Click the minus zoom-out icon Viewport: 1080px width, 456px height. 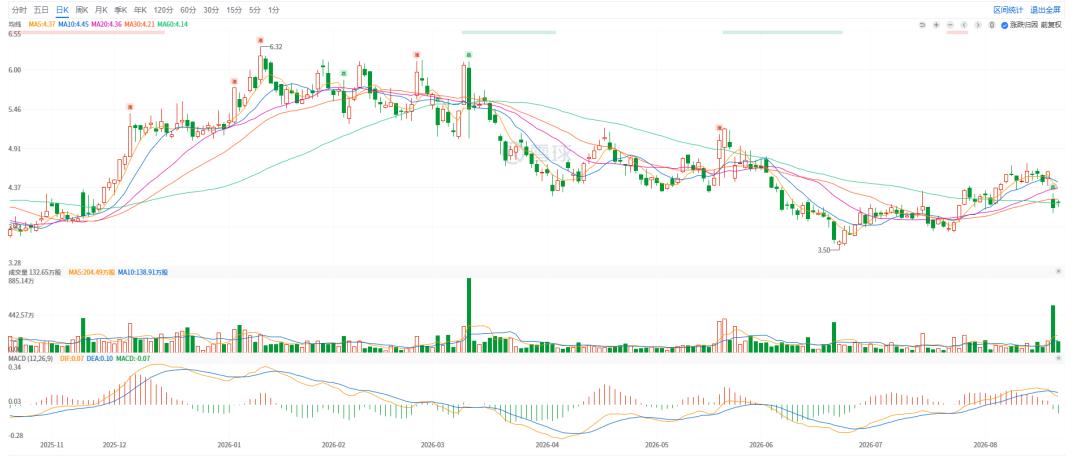click(x=950, y=25)
